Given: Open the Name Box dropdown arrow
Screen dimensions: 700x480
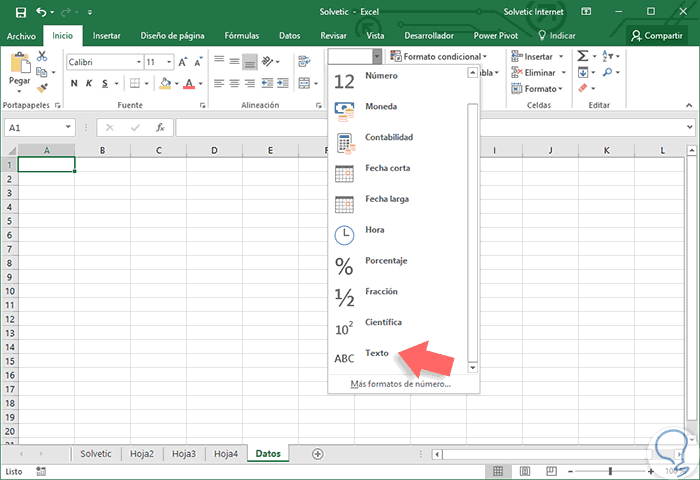Looking at the screenshot, I should (x=68, y=128).
